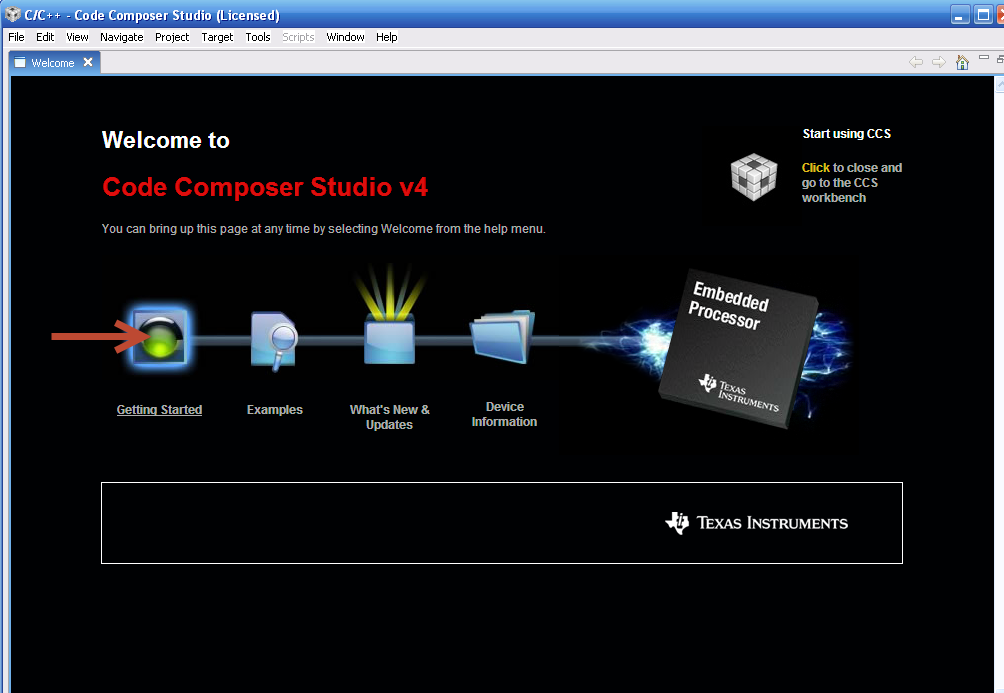This screenshot has height=693, width=1004.
Task: Select the Welcome tab
Action: 53,63
